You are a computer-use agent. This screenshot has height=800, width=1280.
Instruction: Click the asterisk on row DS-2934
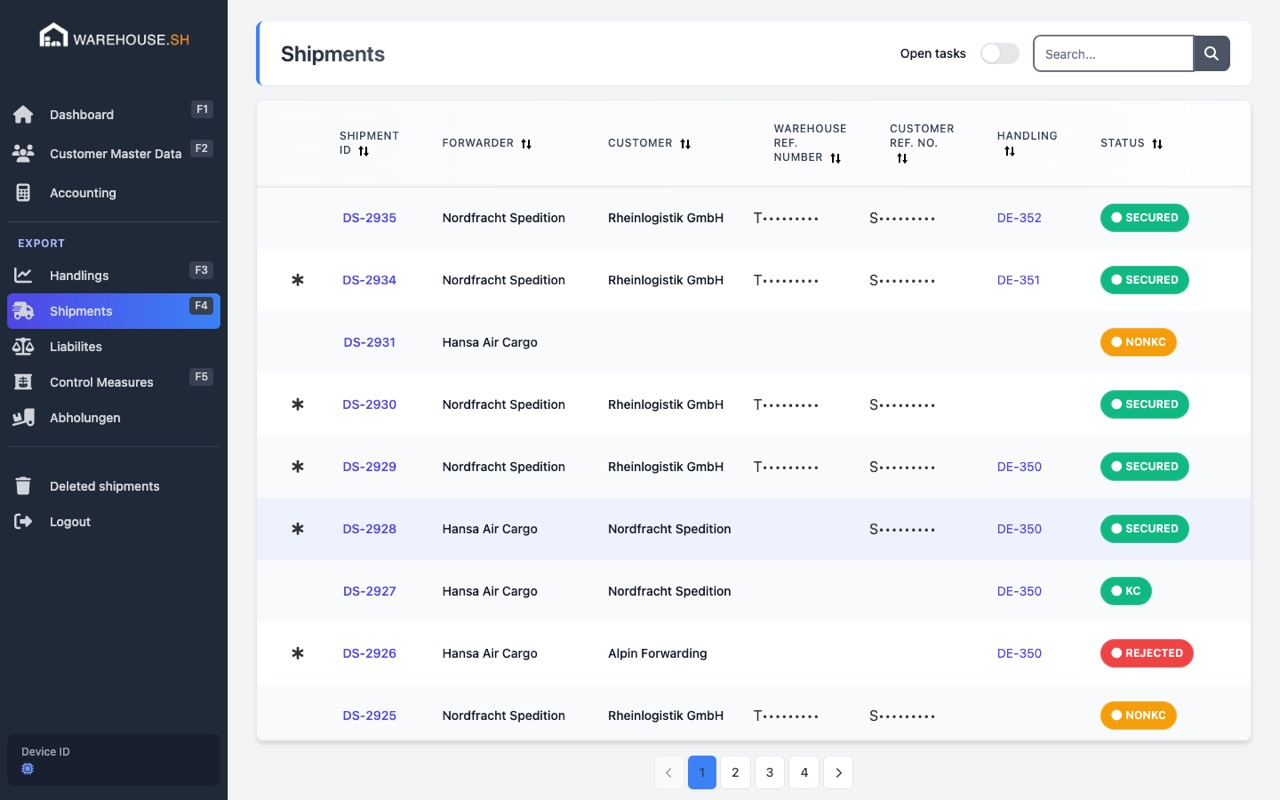297,280
